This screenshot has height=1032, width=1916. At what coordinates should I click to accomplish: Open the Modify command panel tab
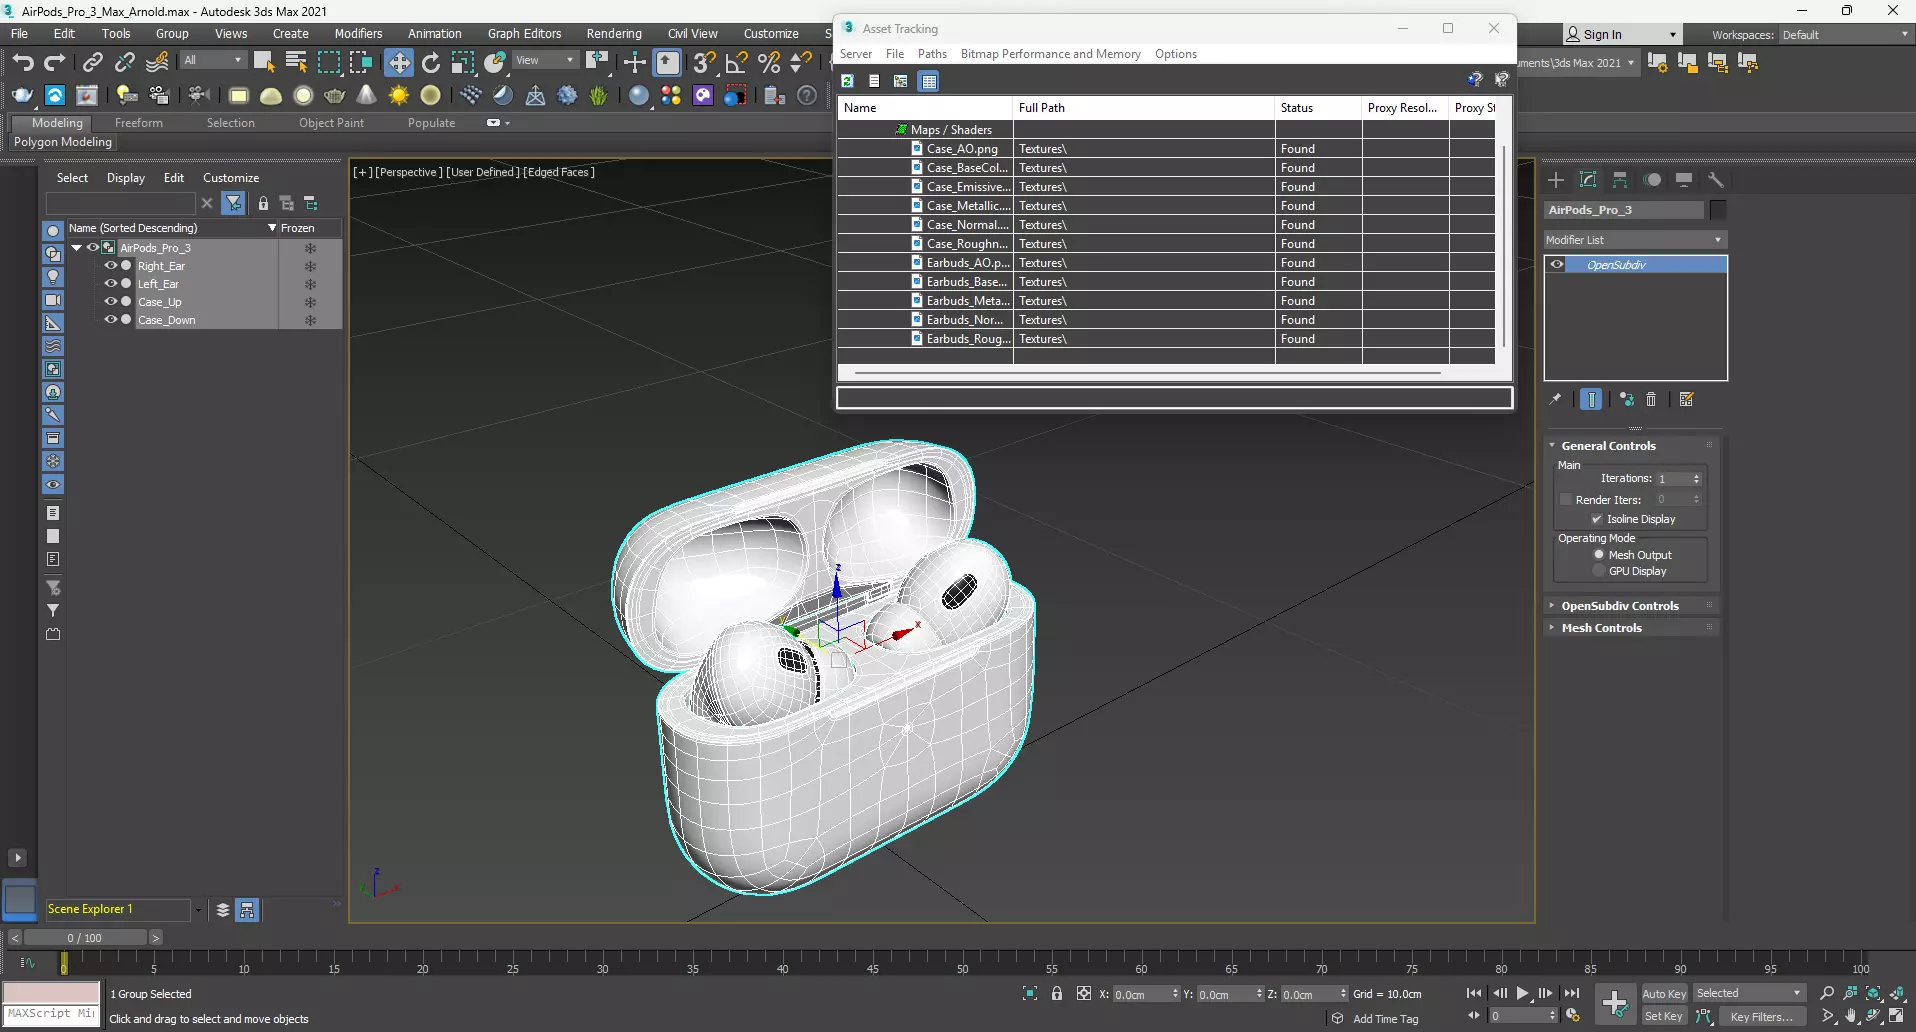1588,180
